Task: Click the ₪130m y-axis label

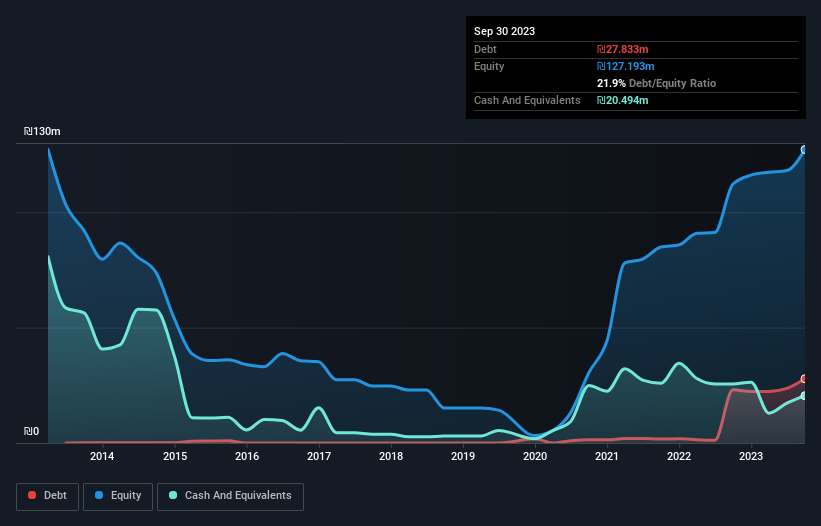Action: click(42, 131)
